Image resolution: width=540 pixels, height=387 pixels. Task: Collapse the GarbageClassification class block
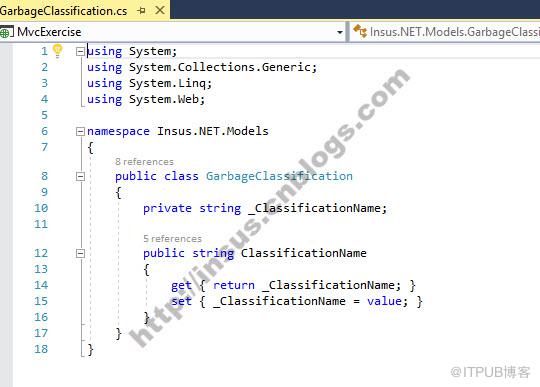[80, 176]
